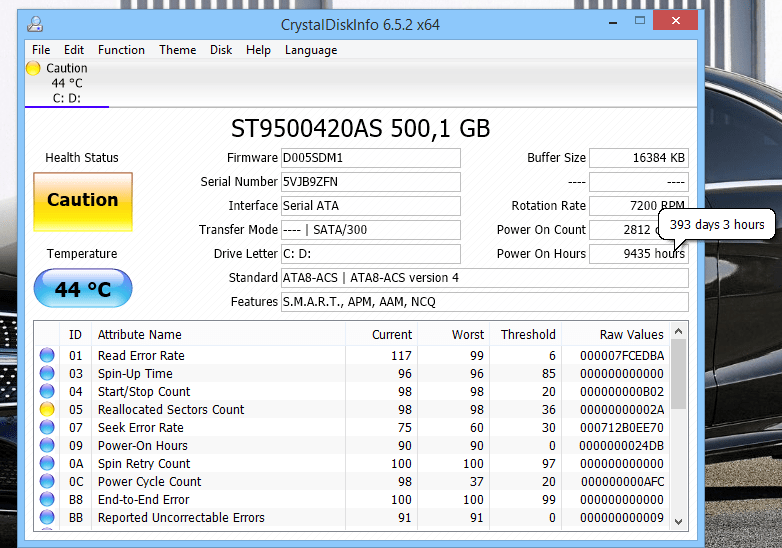782x548 pixels.
Task: Click the Start/Stop Count attribute name
Action: [x=144, y=391]
